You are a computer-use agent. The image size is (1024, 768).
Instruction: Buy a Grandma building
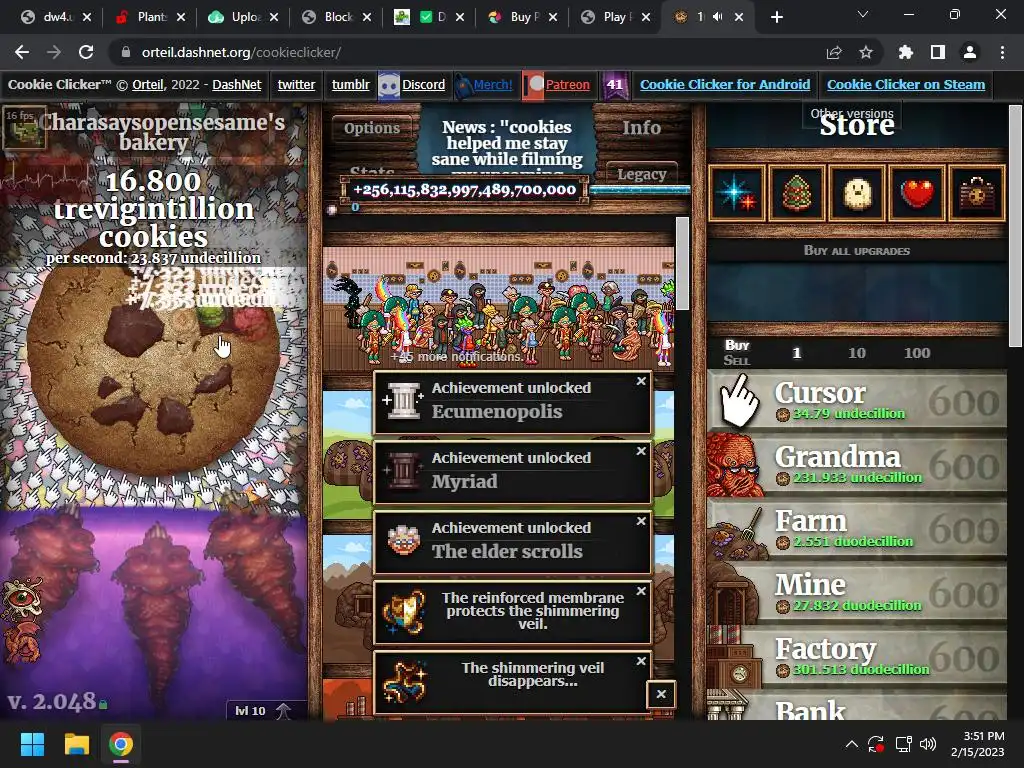tap(856, 464)
